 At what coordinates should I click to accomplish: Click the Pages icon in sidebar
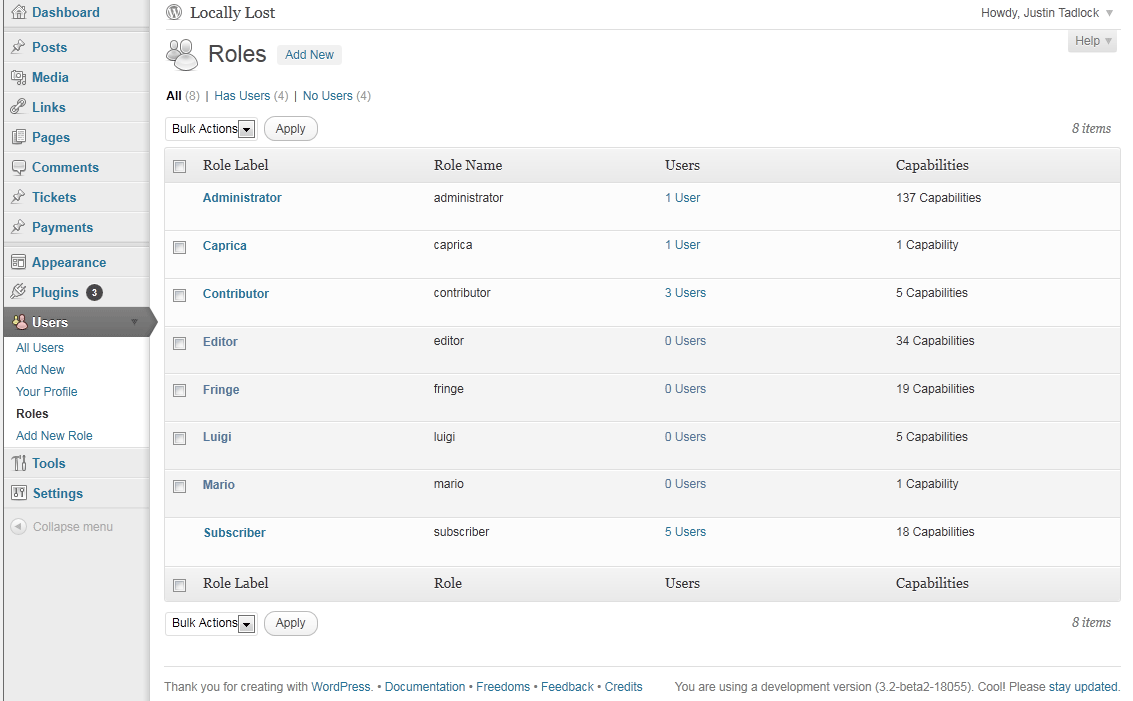pyautogui.click(x=18, y=138)
